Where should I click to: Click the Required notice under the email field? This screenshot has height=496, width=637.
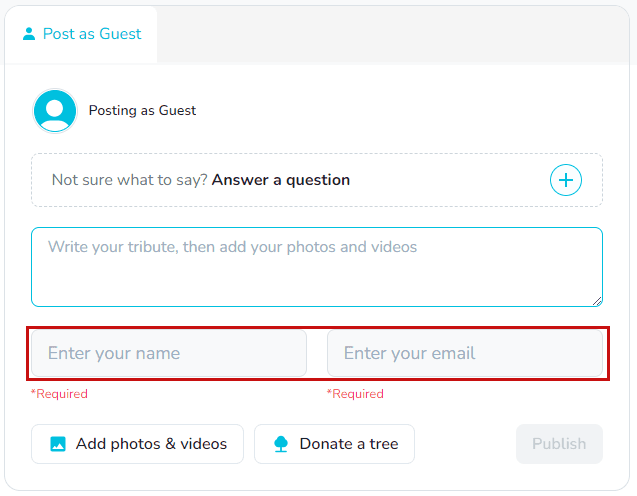pyautogui.click(x=355, y=394)
